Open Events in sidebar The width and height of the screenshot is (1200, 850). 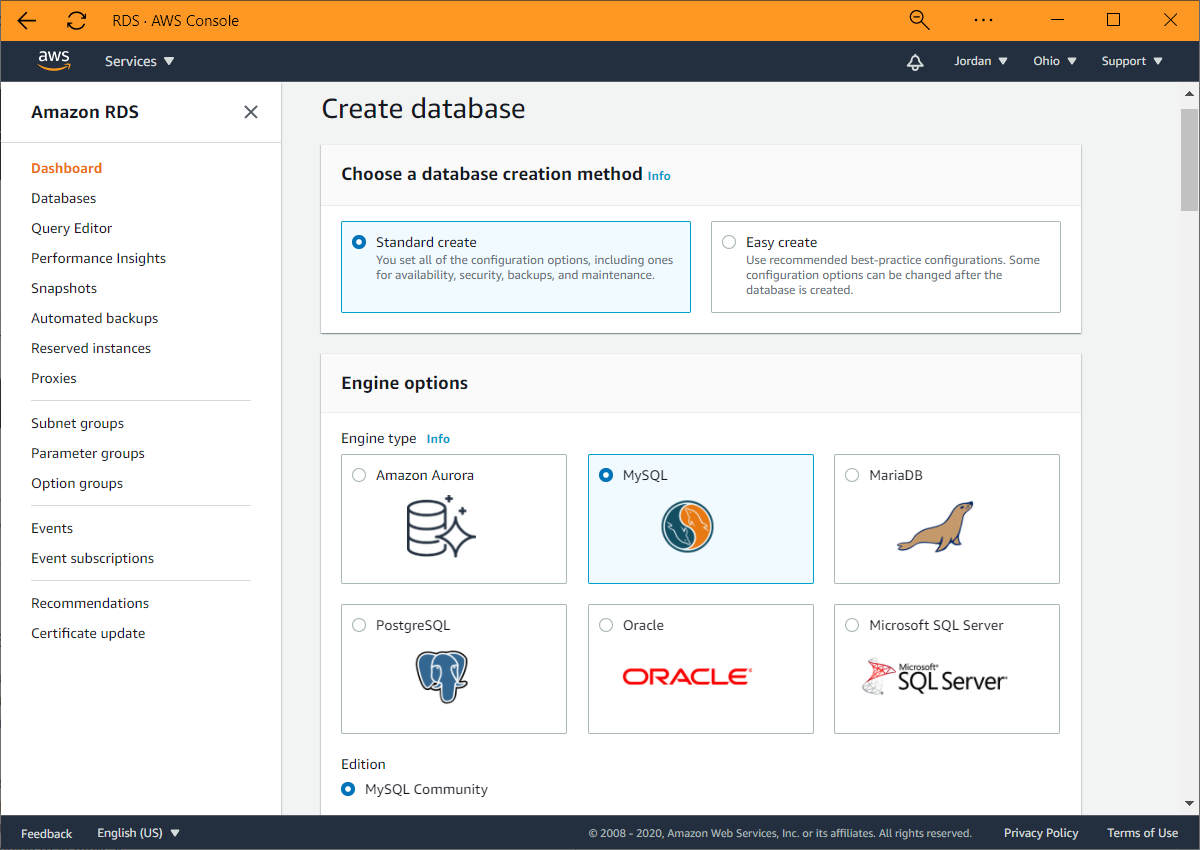point(52,528)
